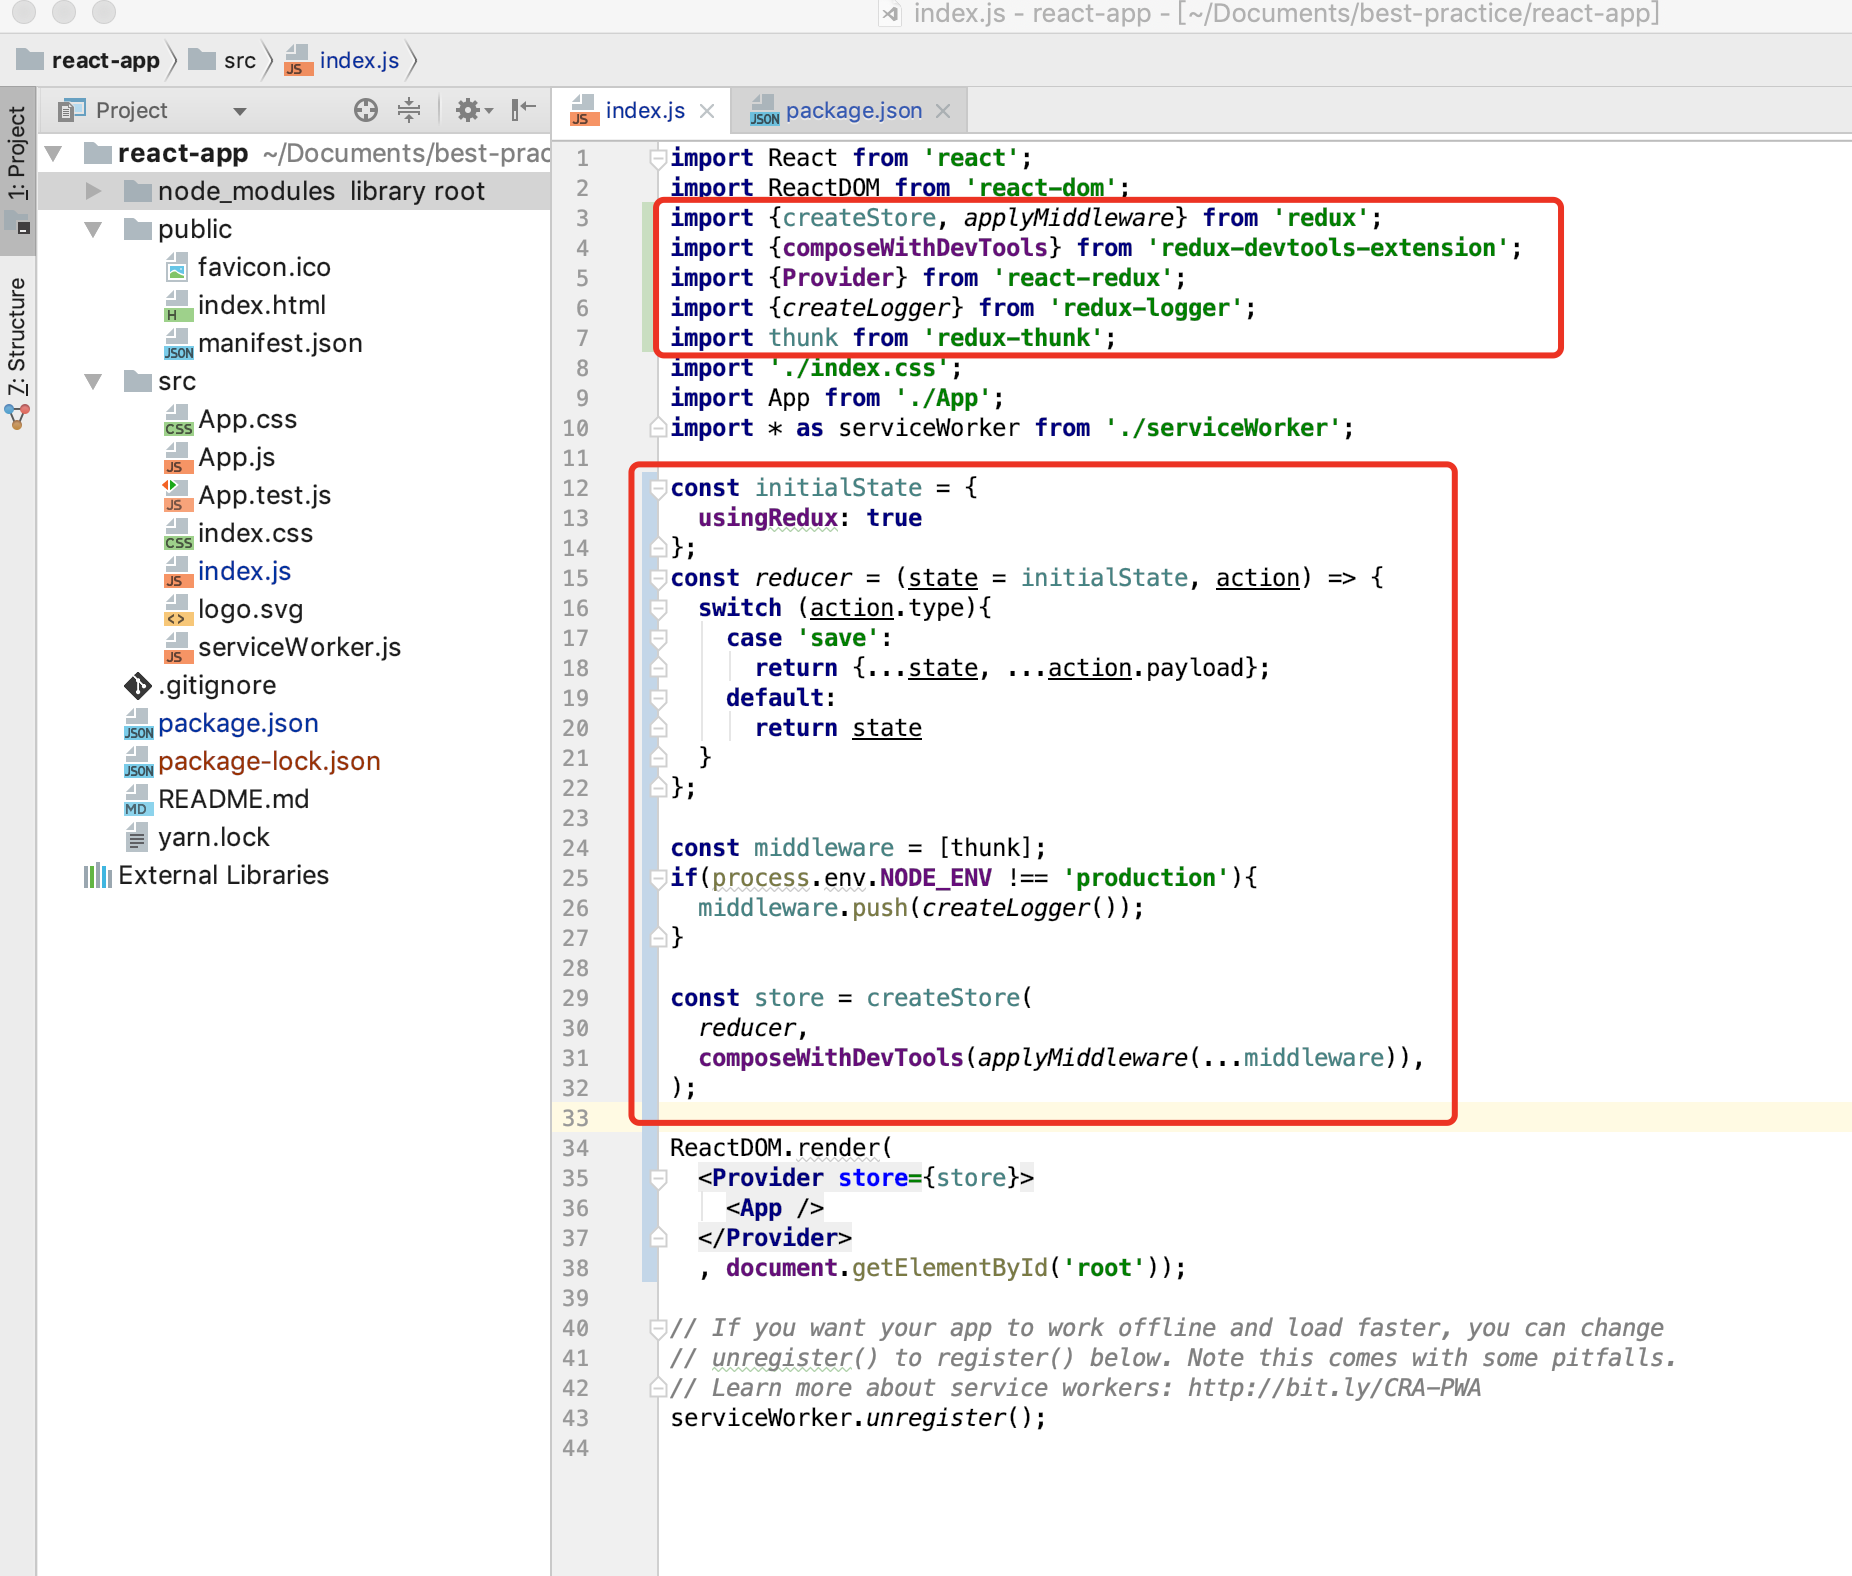Fold the switch statement at line 16
The width and height of the screenshot is (1852, 1576).
click(658, 608)
